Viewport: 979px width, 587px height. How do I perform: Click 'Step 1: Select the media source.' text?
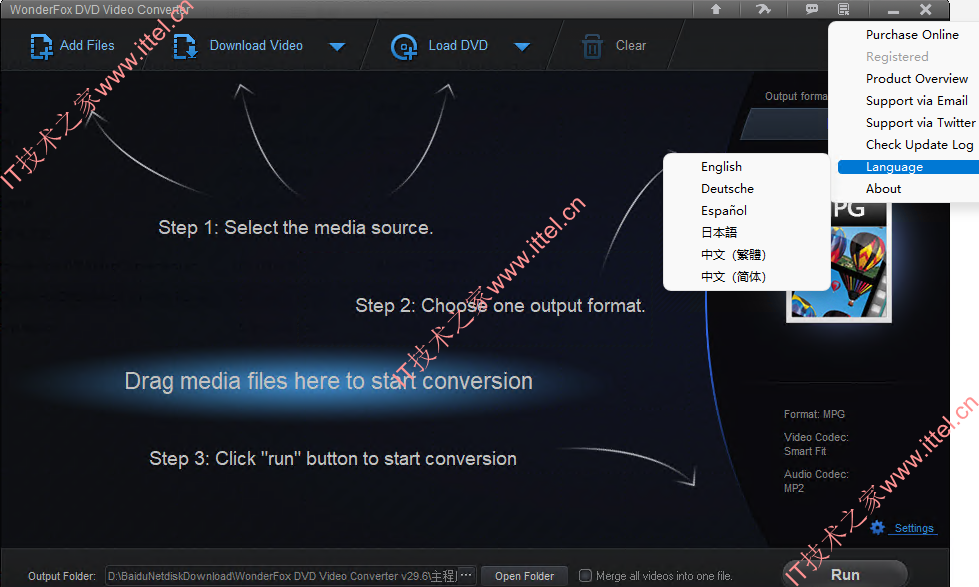tap(295, 227)
